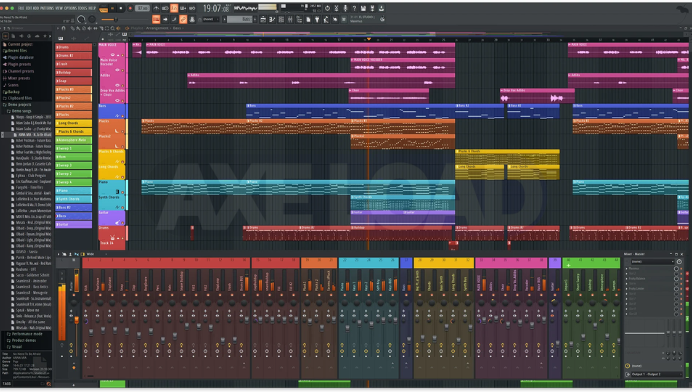Click the microphone recording icon
Viewport: 692px width, 392px height.
[345, 8]
